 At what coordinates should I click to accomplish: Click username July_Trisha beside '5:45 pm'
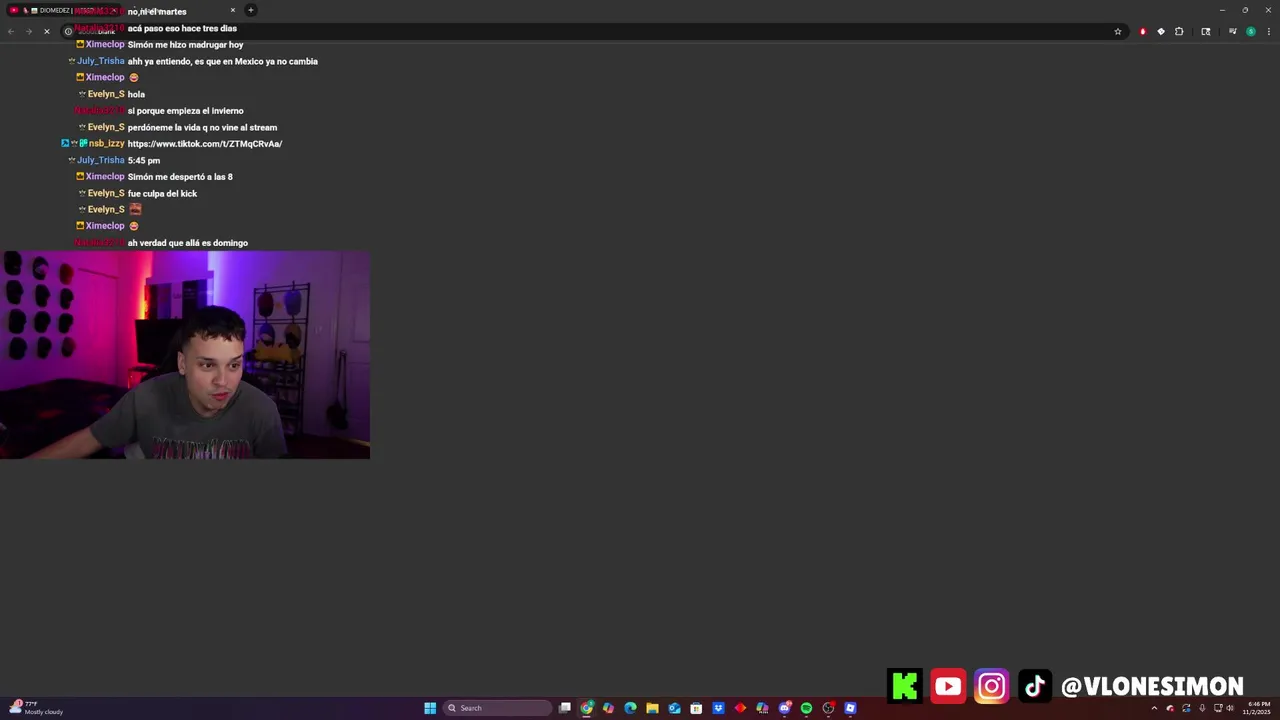(101, 160)
